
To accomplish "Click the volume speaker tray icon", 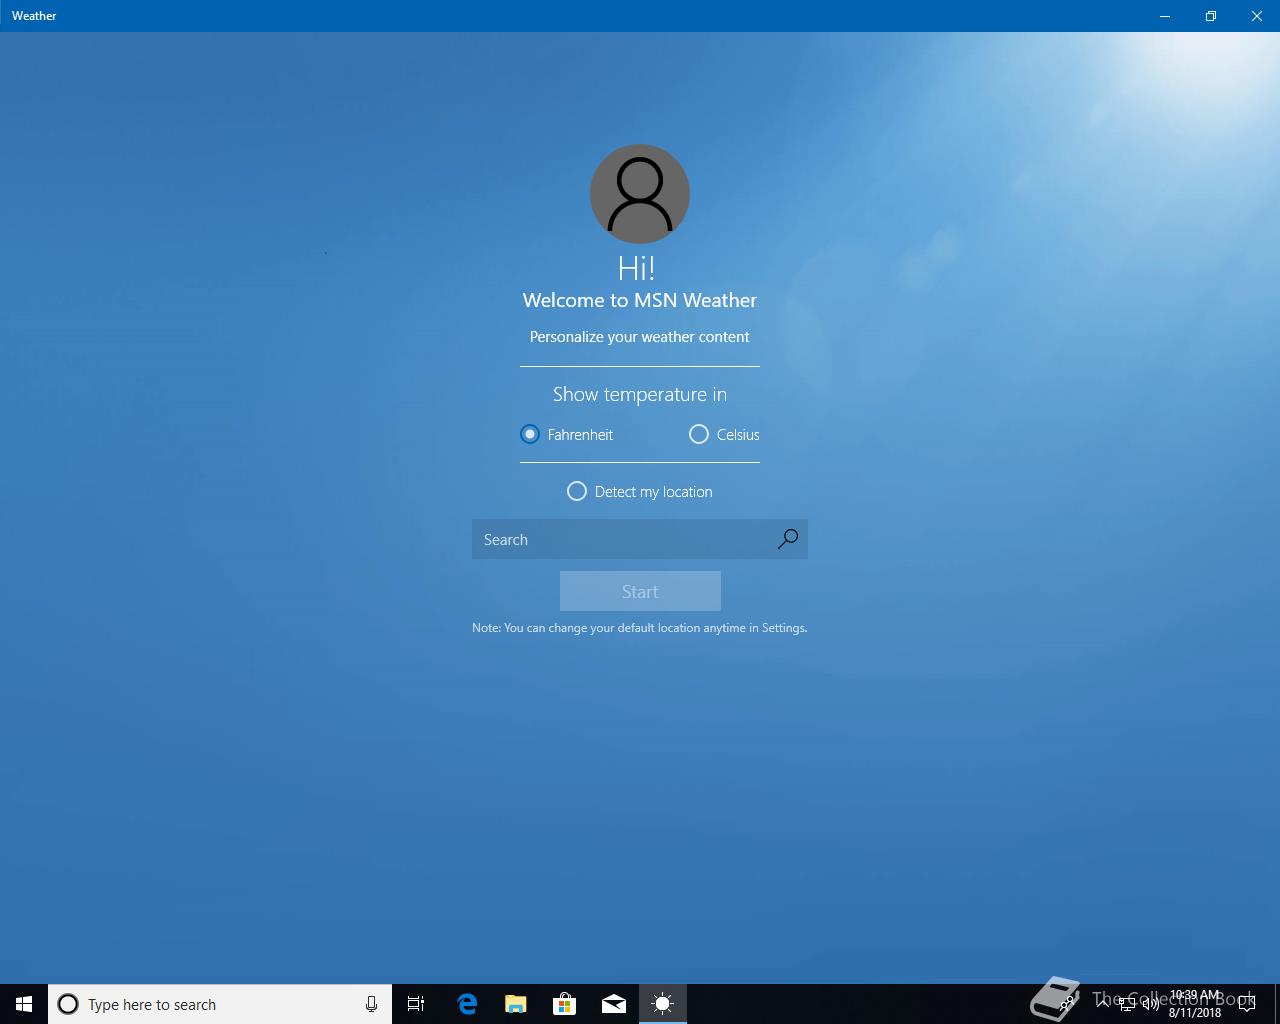I will coord(1150,1004).
